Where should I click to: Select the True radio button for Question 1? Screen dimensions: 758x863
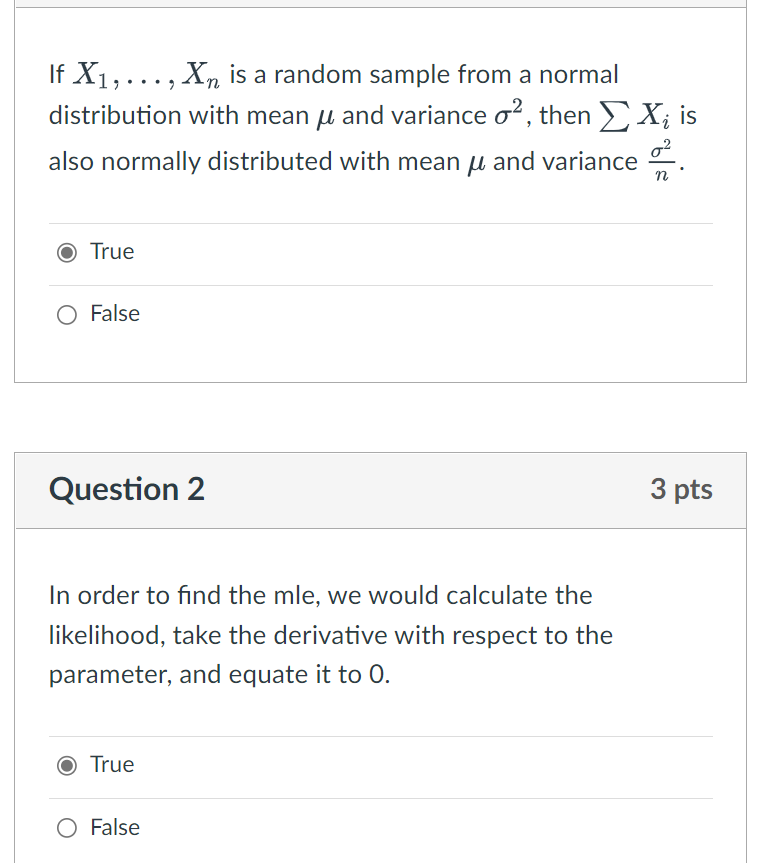[x=66, y=252]
